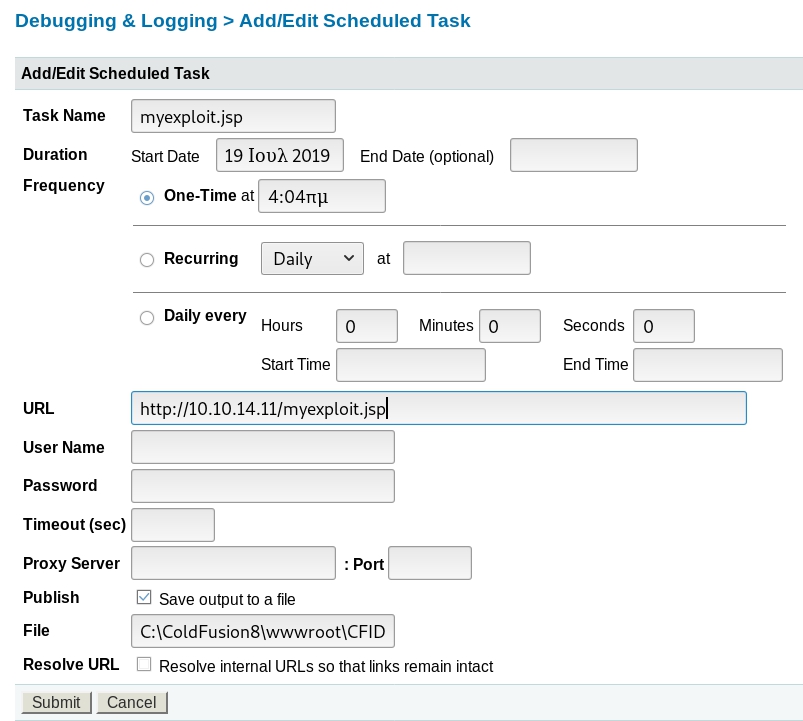Viewport: 803px width, 721px height.
Task: Click the One-Time label text
Action: pos(200,195)
